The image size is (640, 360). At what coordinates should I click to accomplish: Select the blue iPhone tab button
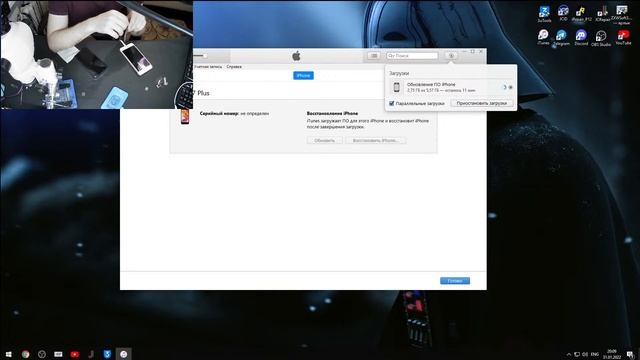[x=303, y=76]
